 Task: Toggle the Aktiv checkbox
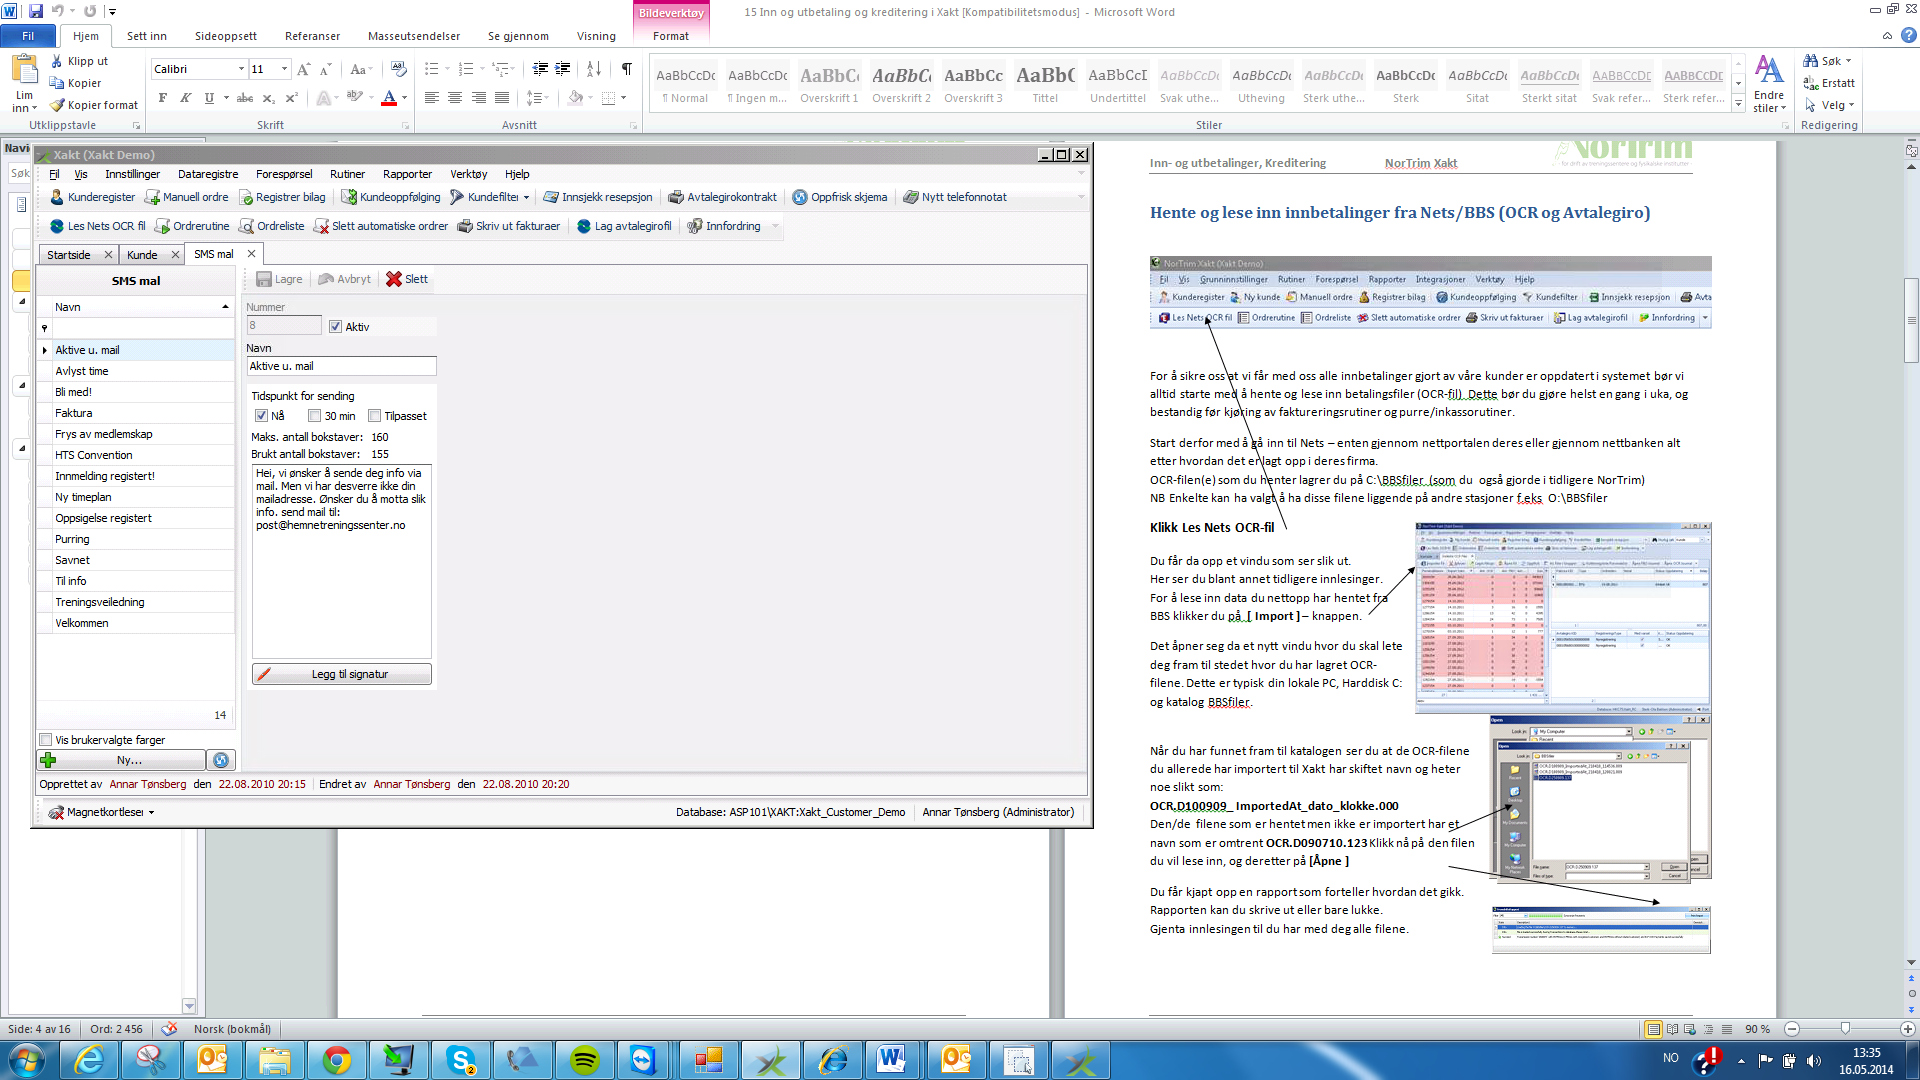pyautogui.click(x=336, y=327)
